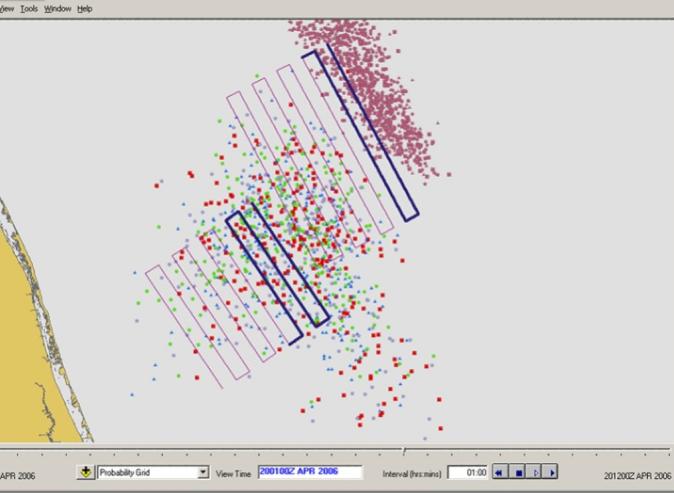Image resolution: width=674 pixels, height=493 pixels.
Task: Click the View Time input field
Action: (x=310, y=472)
